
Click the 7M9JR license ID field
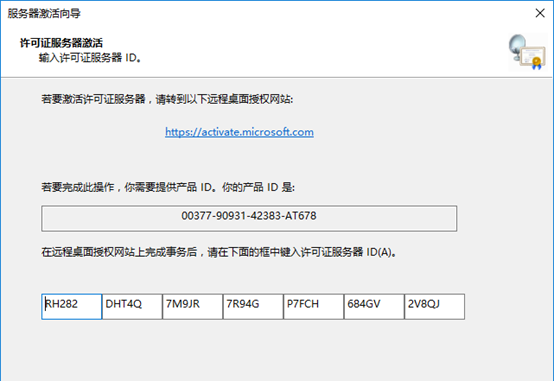pyautogui.click(x=193, y=306)
